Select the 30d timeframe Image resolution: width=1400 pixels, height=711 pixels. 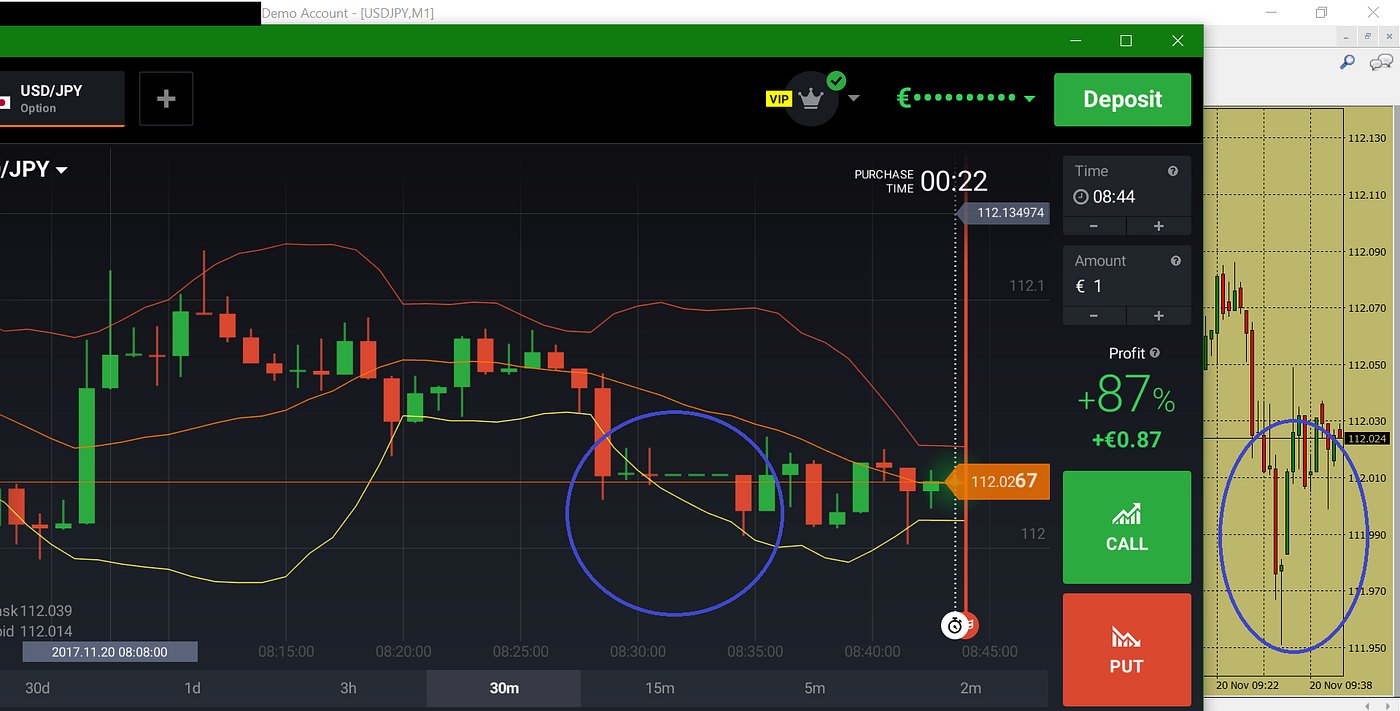(x=37, y=688)
